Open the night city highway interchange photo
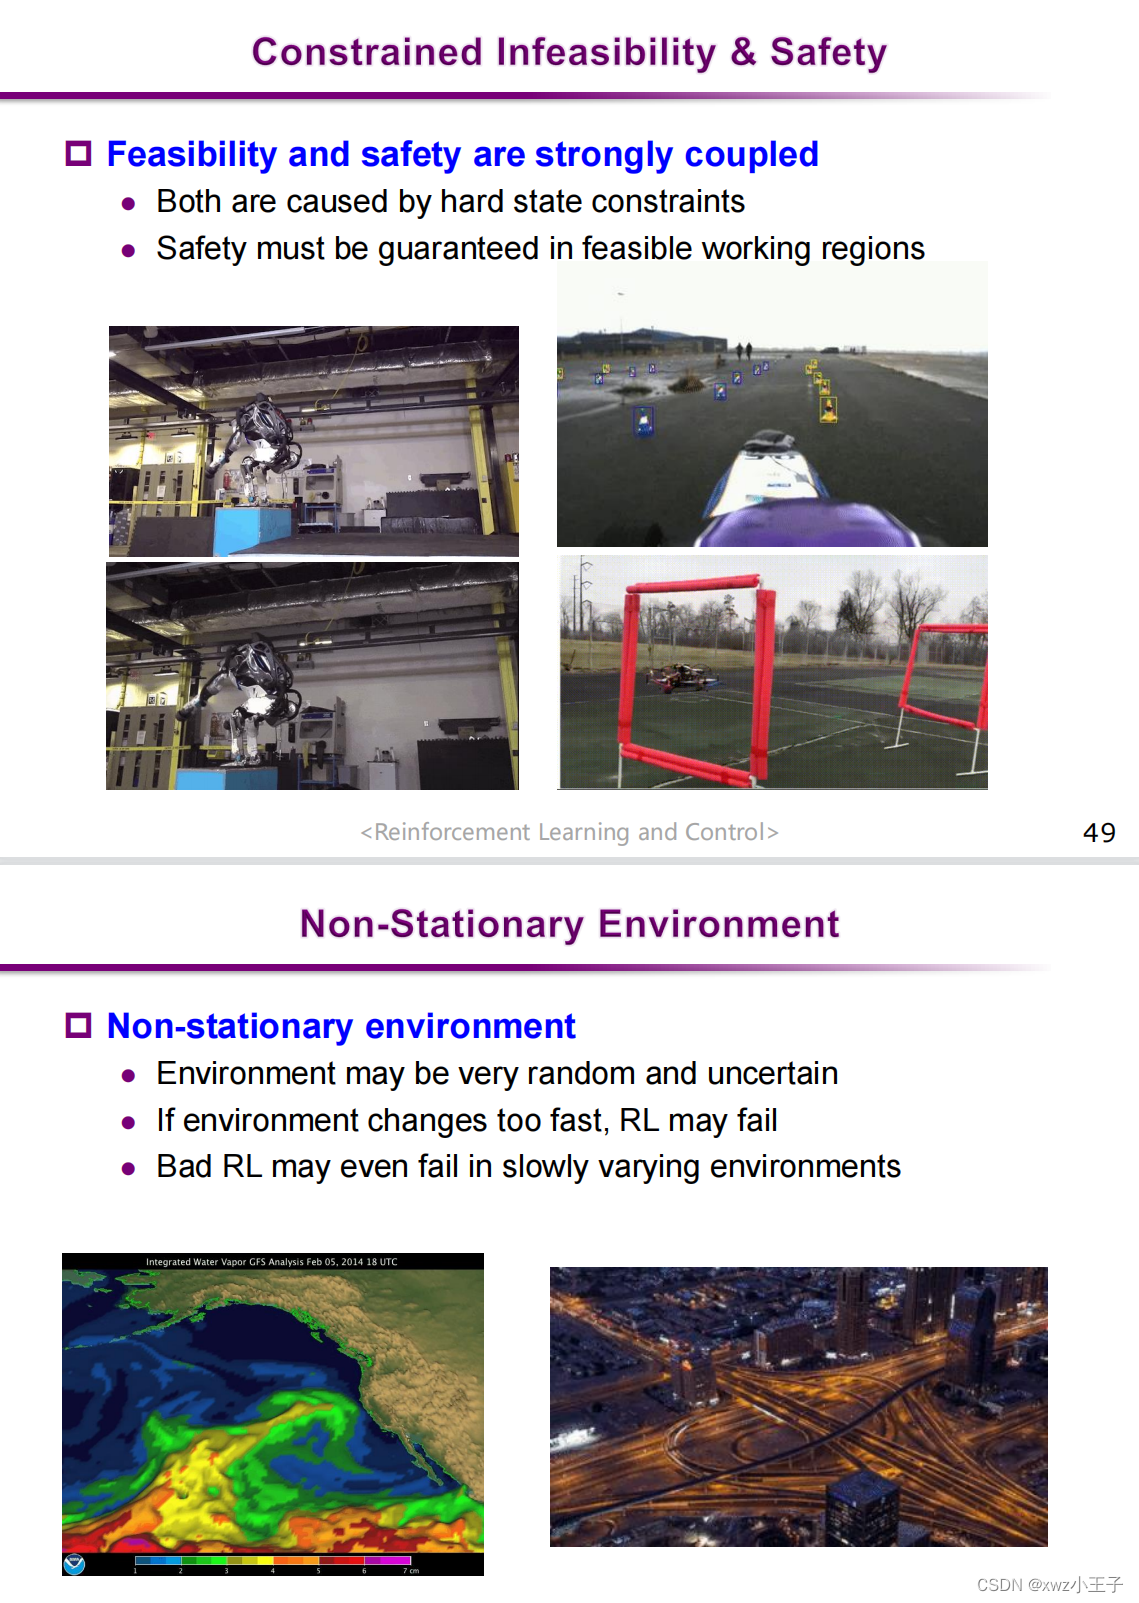 point(799,1407)
